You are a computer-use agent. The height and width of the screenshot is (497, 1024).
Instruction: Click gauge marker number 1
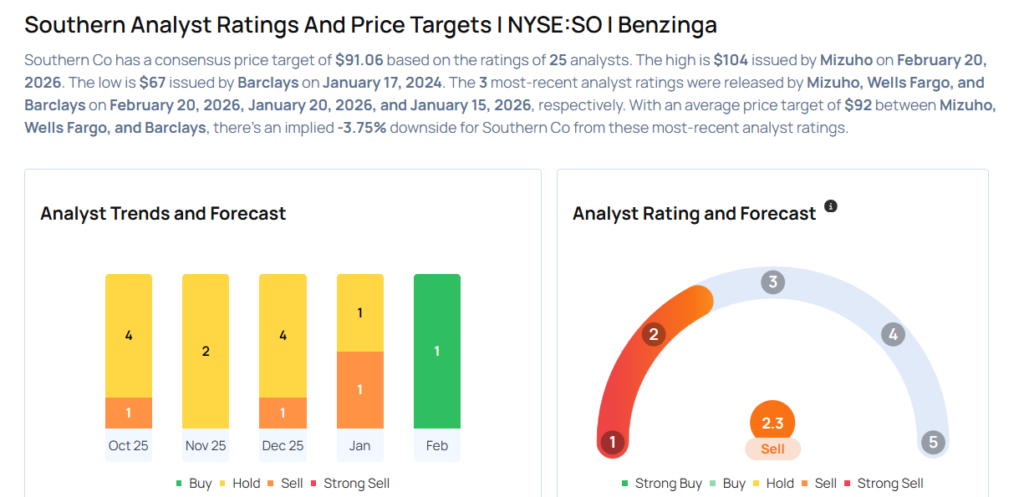pyautogui.click(x=612, y=442)
